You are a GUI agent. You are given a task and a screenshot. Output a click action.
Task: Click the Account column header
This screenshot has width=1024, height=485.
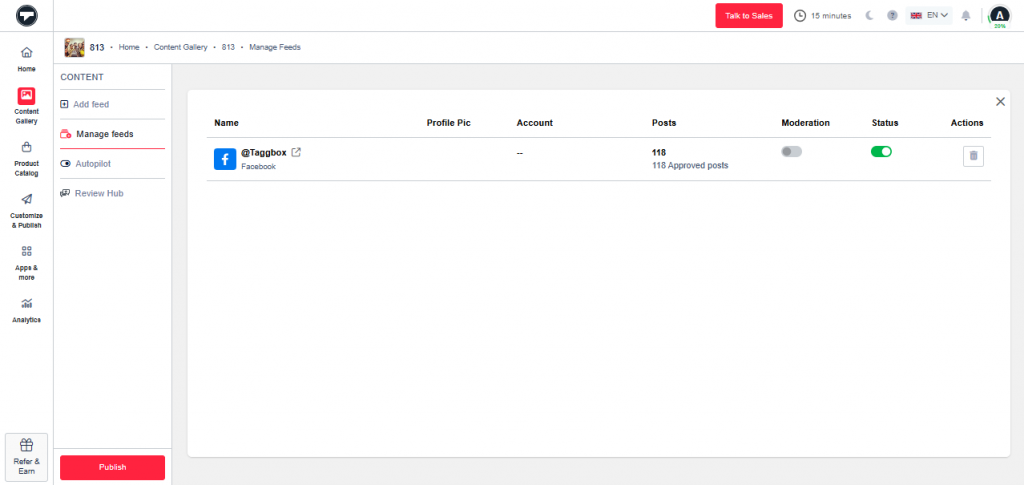[x=535, y=123]
